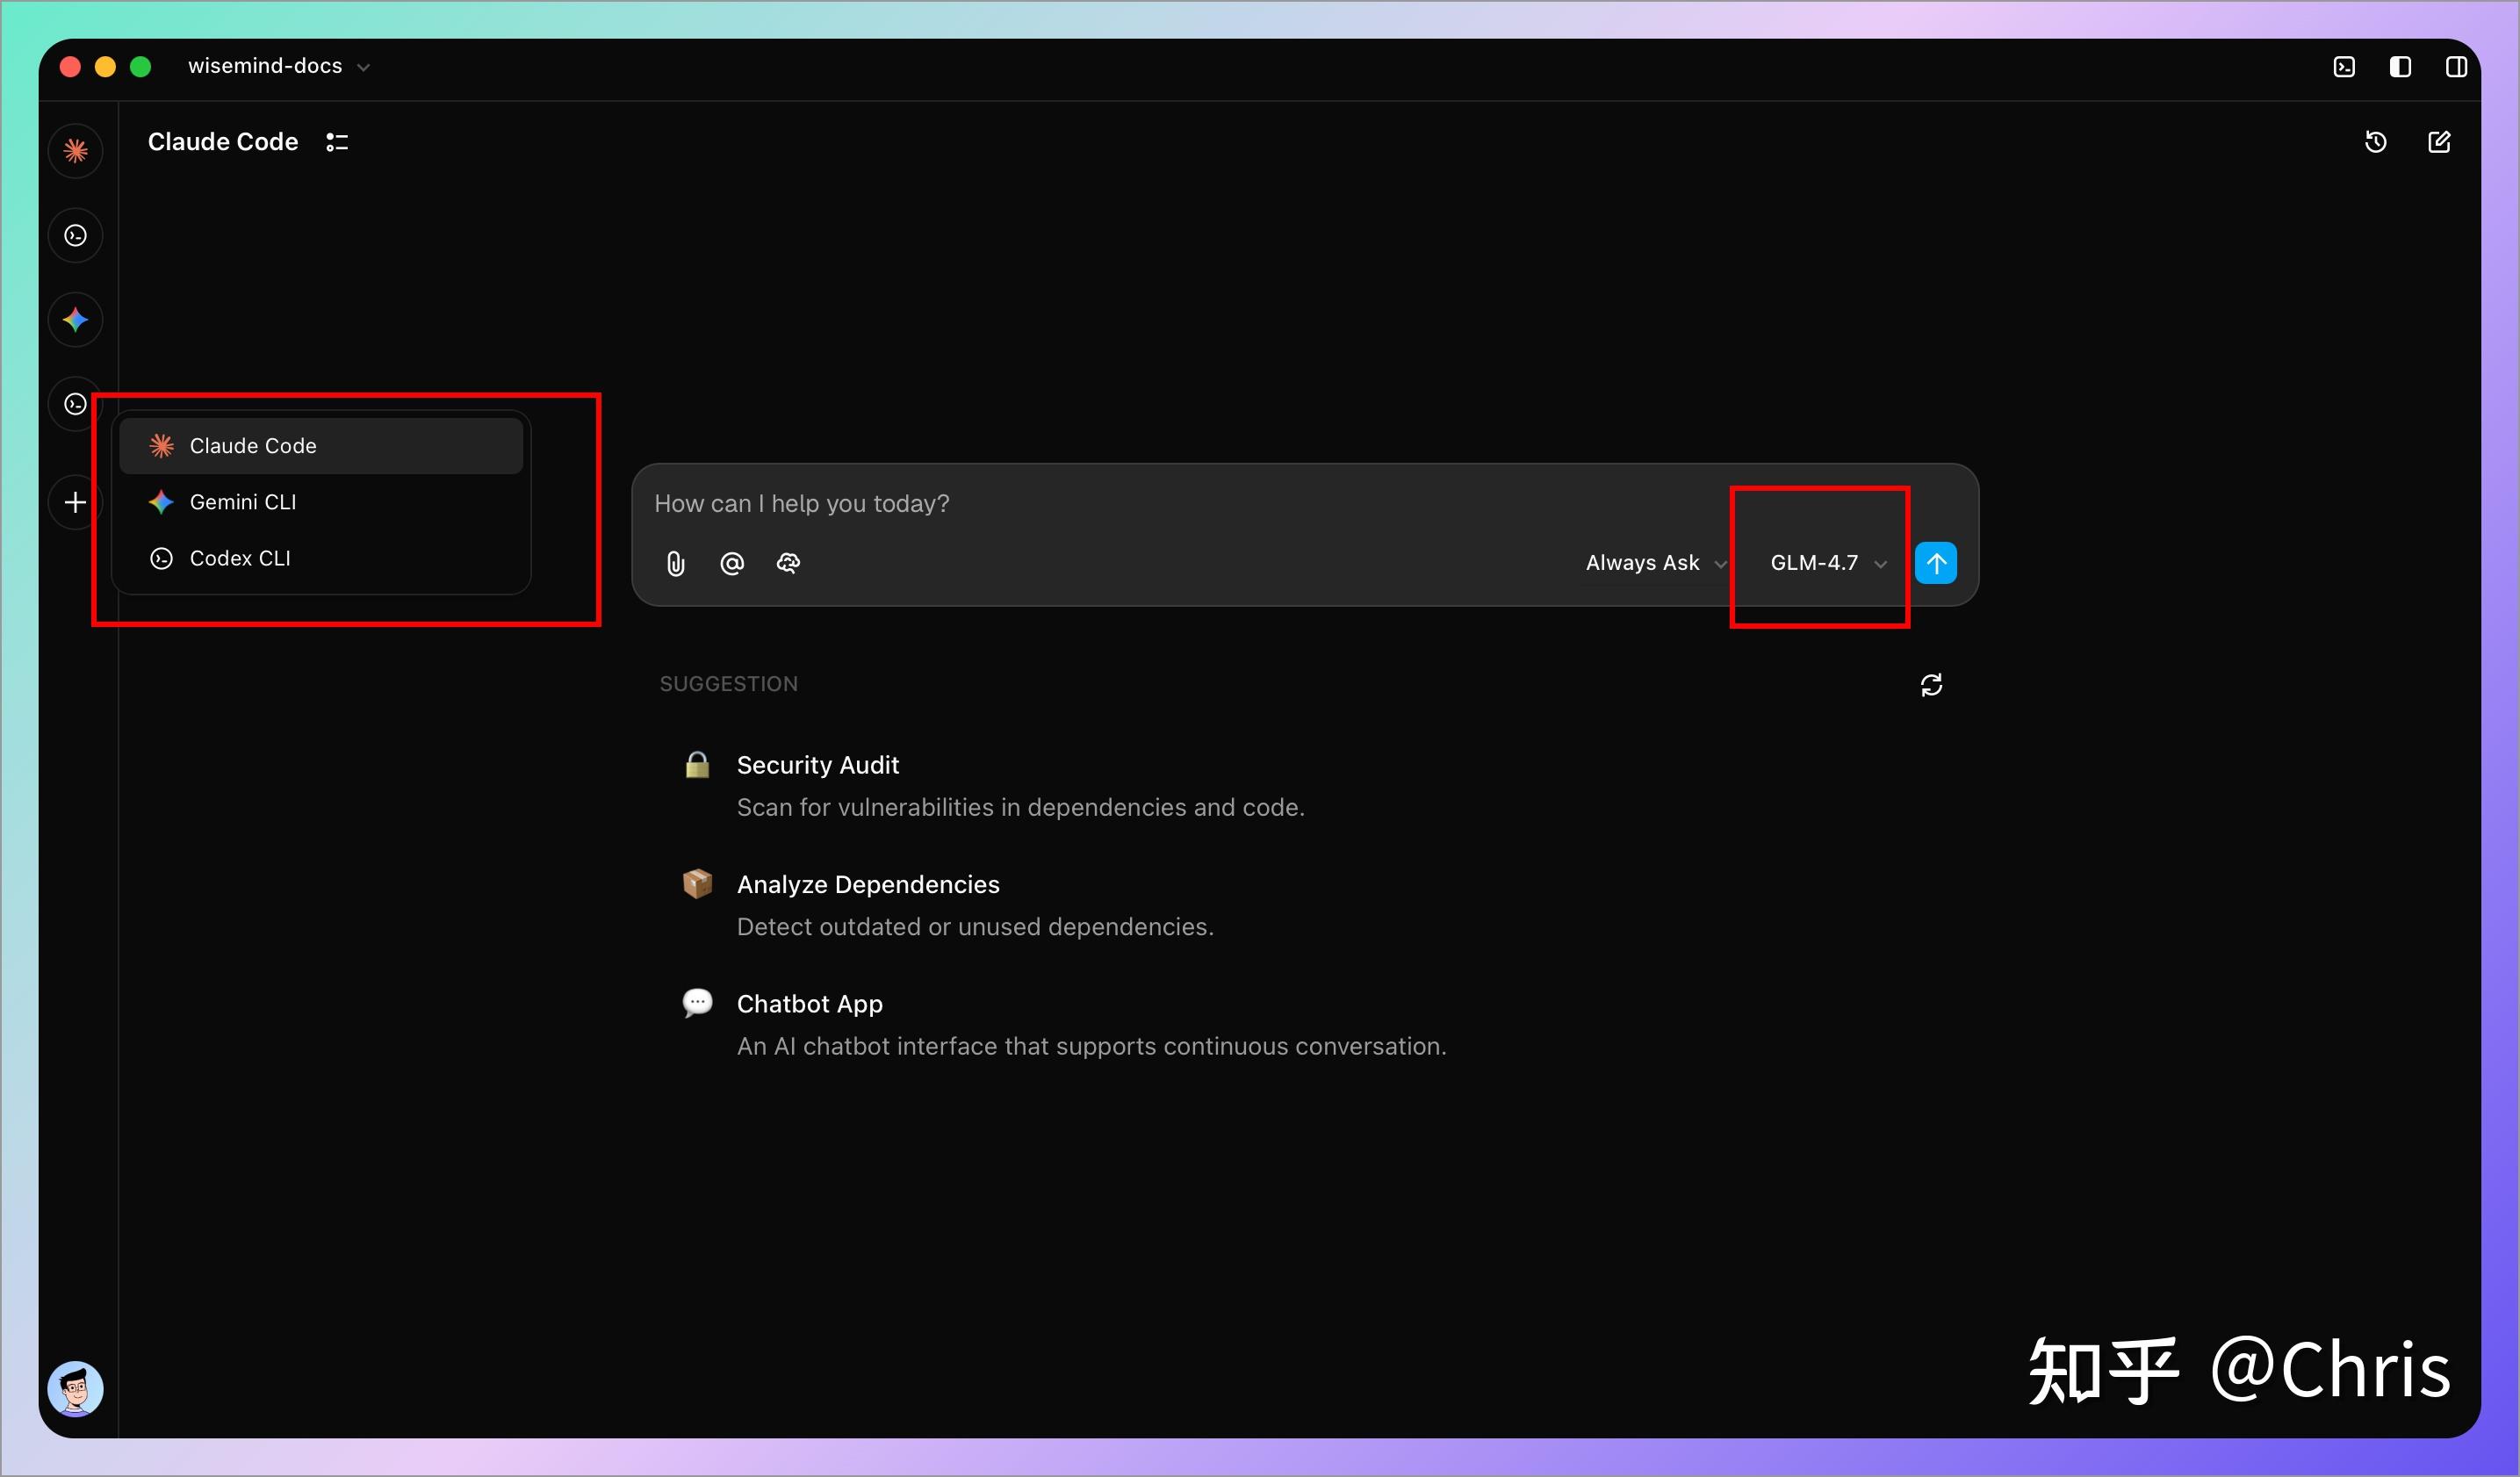This screenshot has width=2520, height=1477.
Task: Click the Gemini sidebar star icon
Action: [75, 320]
